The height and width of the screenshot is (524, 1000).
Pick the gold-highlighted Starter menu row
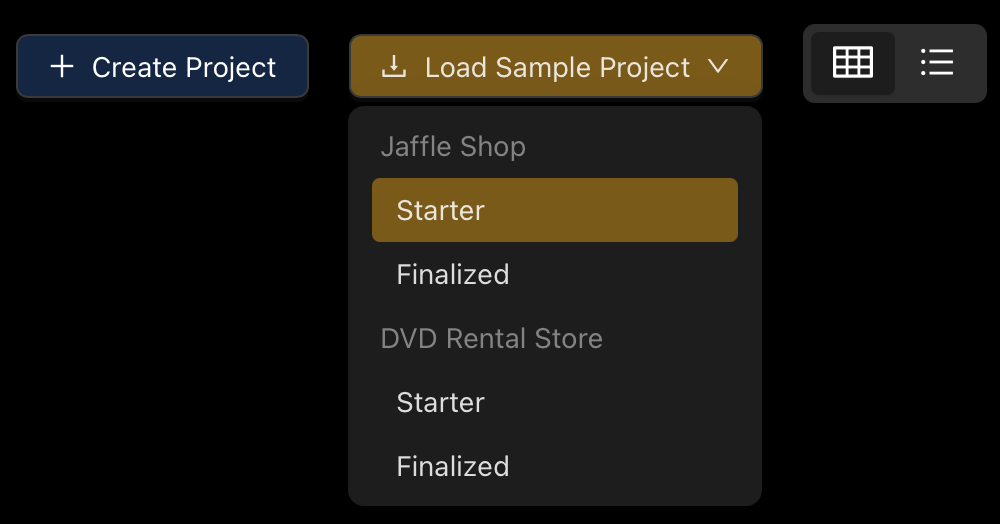pyautogui.click(x=555, y=210)
